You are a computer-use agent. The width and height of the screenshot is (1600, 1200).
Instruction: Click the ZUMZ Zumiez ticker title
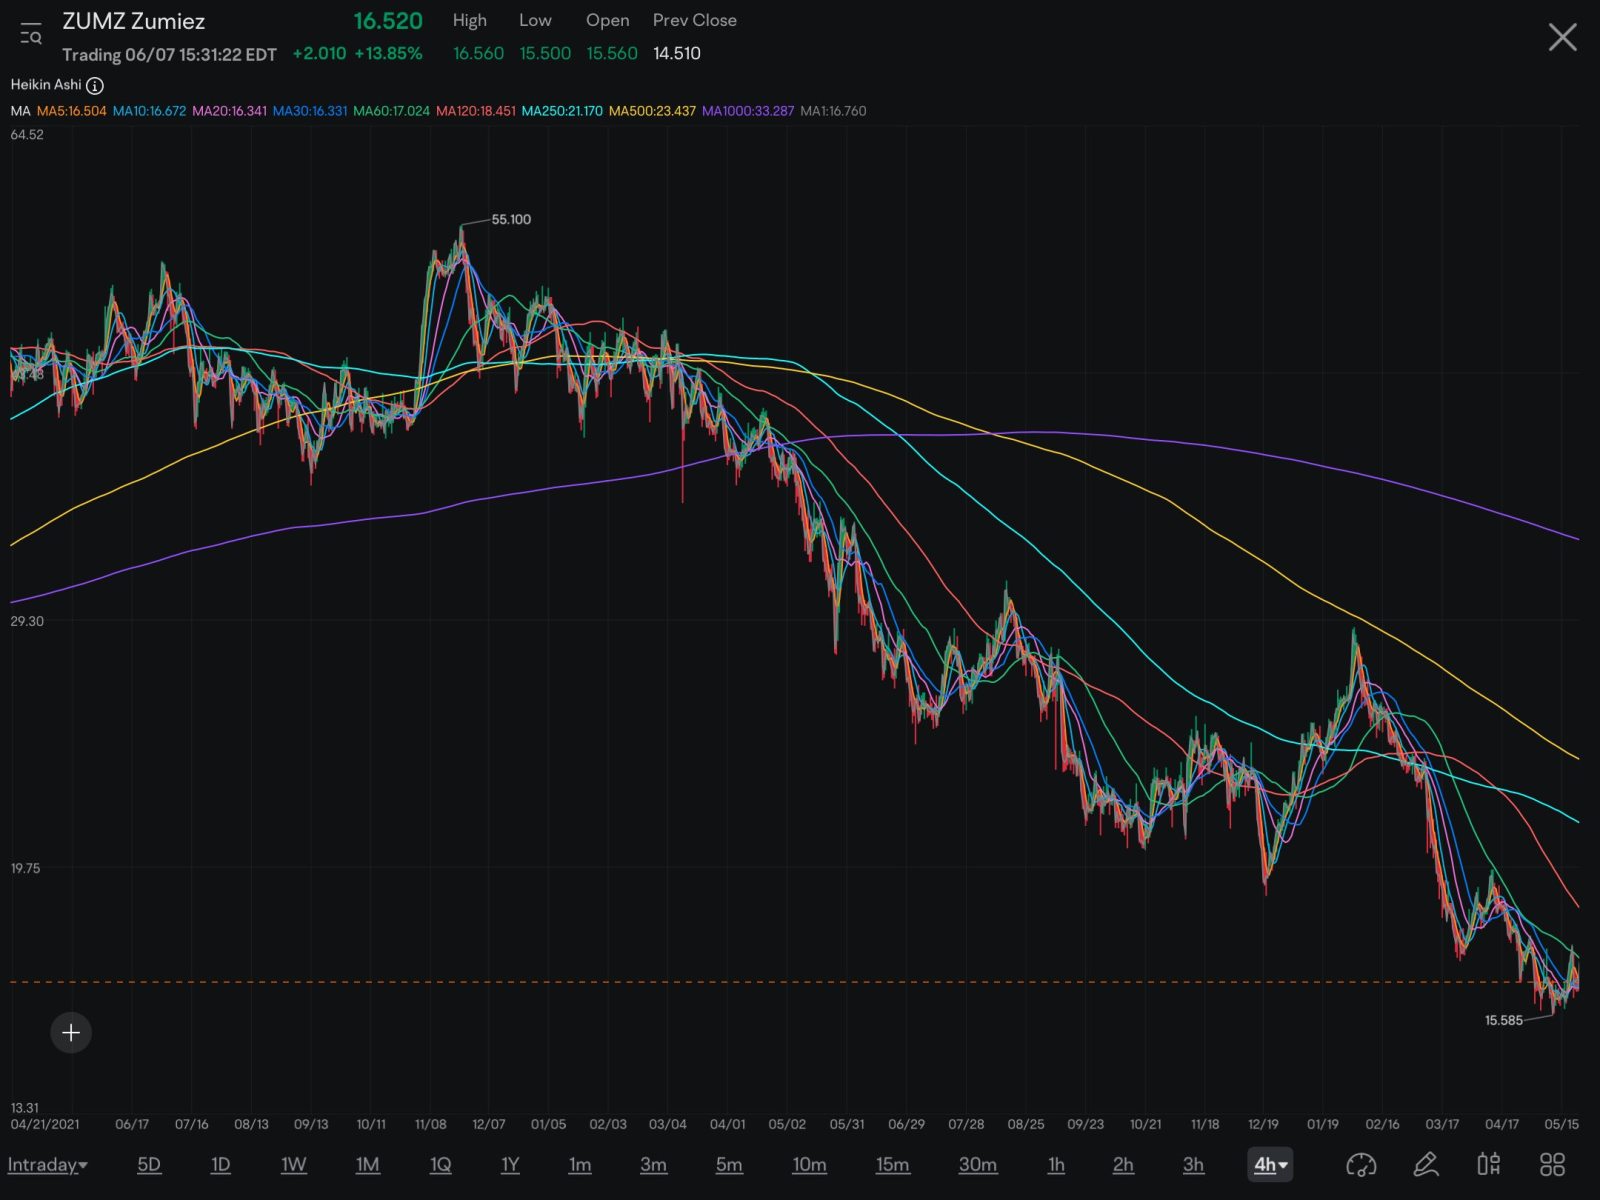click(133, 21)
